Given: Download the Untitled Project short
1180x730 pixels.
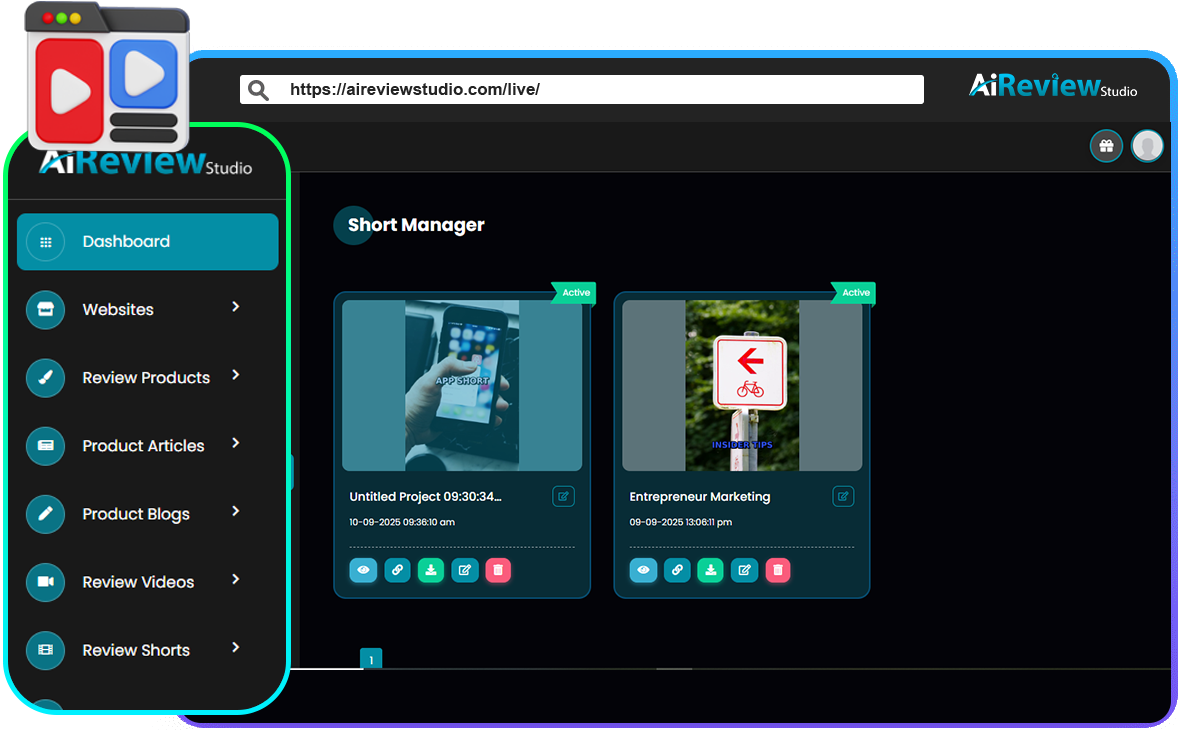Looking at the screenshot, I should 431,570.
